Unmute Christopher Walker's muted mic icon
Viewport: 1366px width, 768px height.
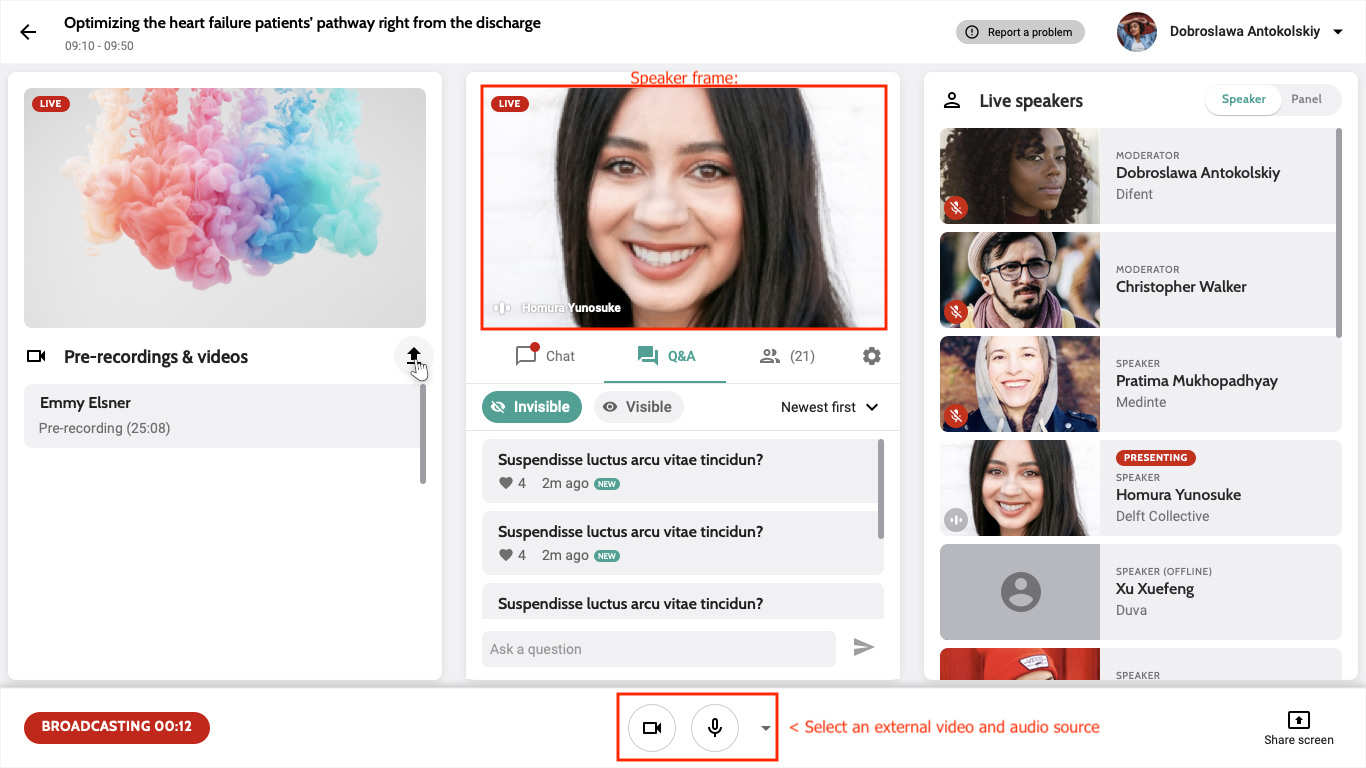coord(957,312)
